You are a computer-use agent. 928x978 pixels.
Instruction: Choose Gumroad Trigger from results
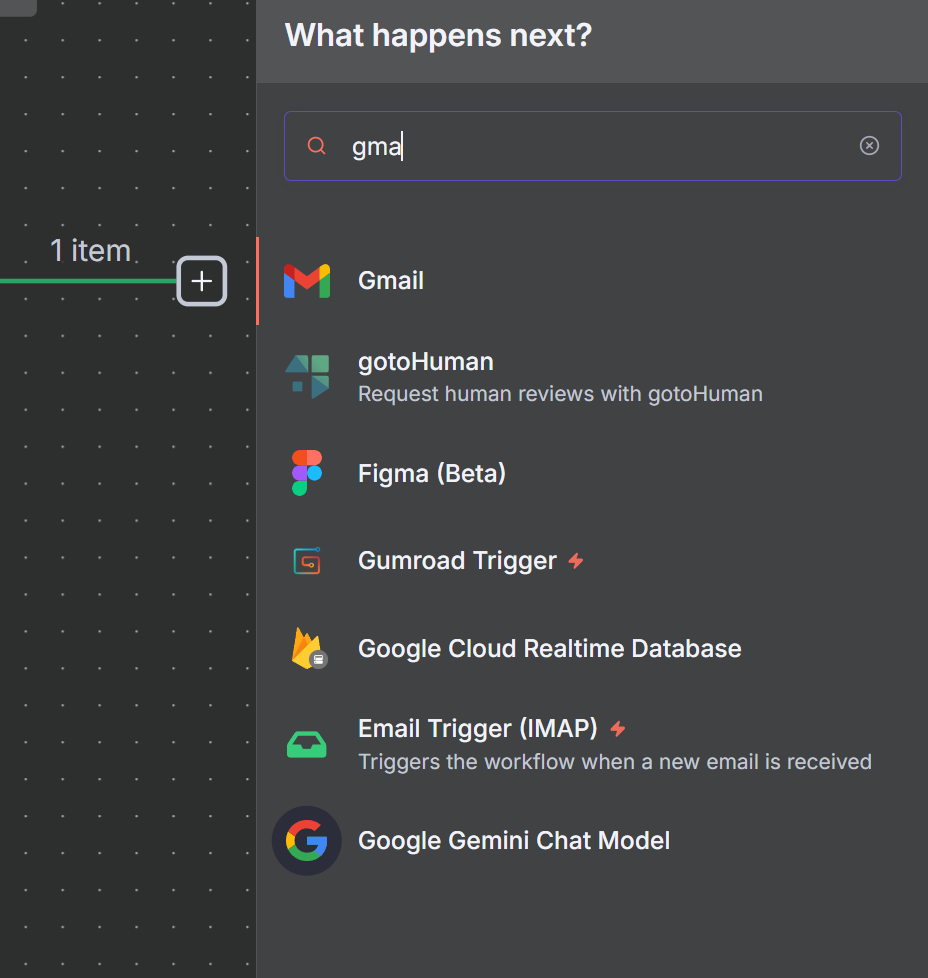pyautogui.click(x=592, y=561)
